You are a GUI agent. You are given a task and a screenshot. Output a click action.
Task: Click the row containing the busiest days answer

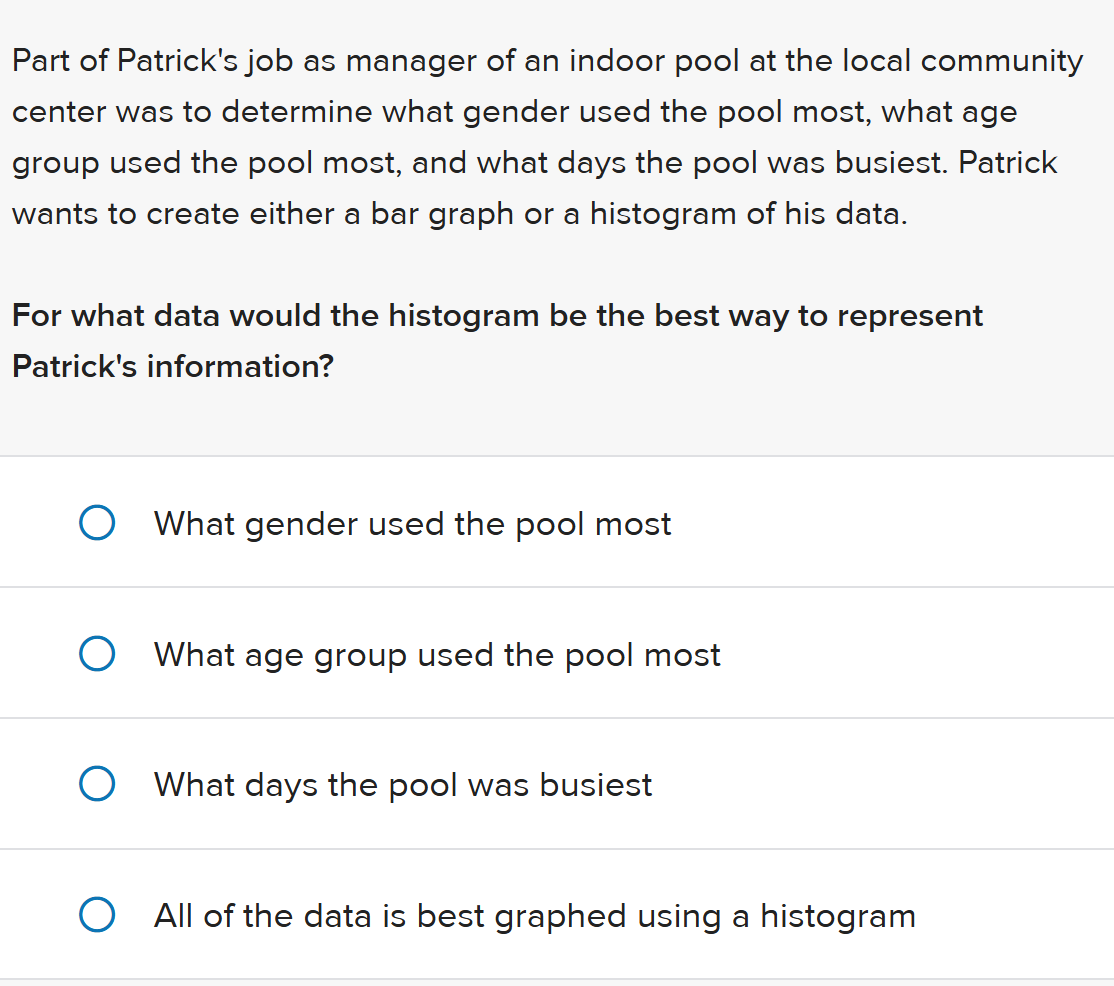557,784
